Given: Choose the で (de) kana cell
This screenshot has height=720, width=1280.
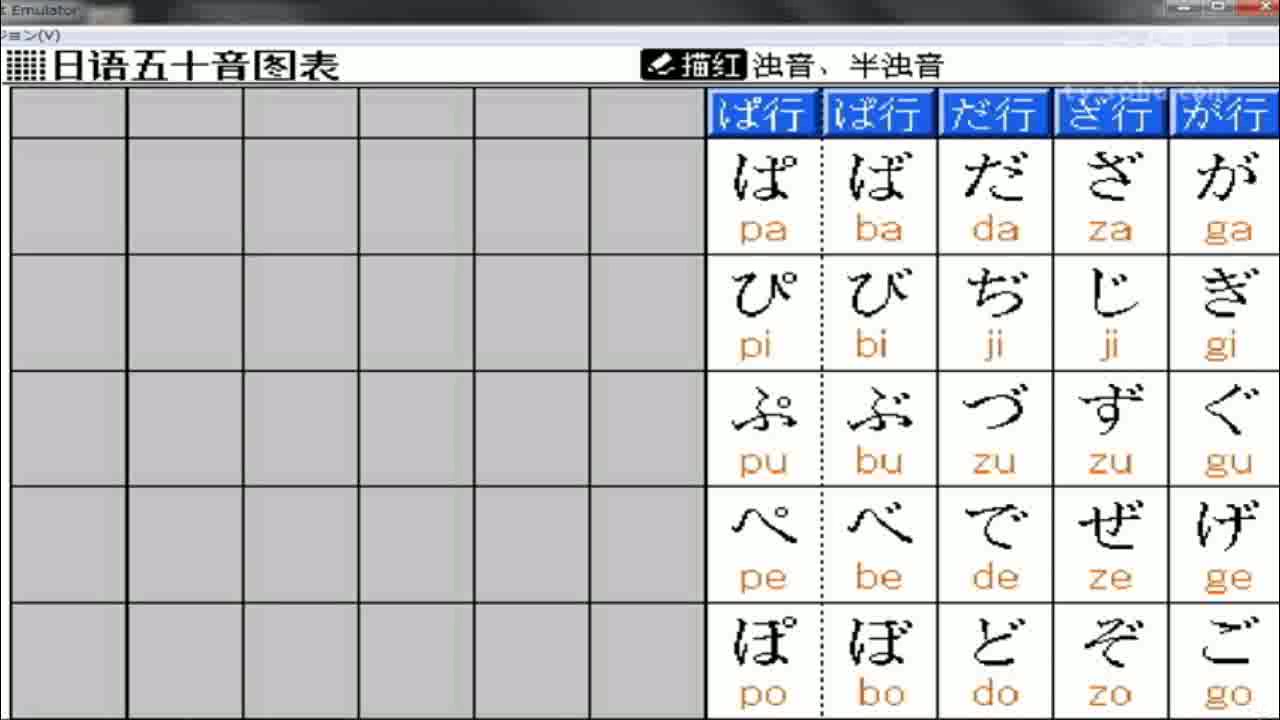Looking at the screenshot, I should (x=996, y=545).
